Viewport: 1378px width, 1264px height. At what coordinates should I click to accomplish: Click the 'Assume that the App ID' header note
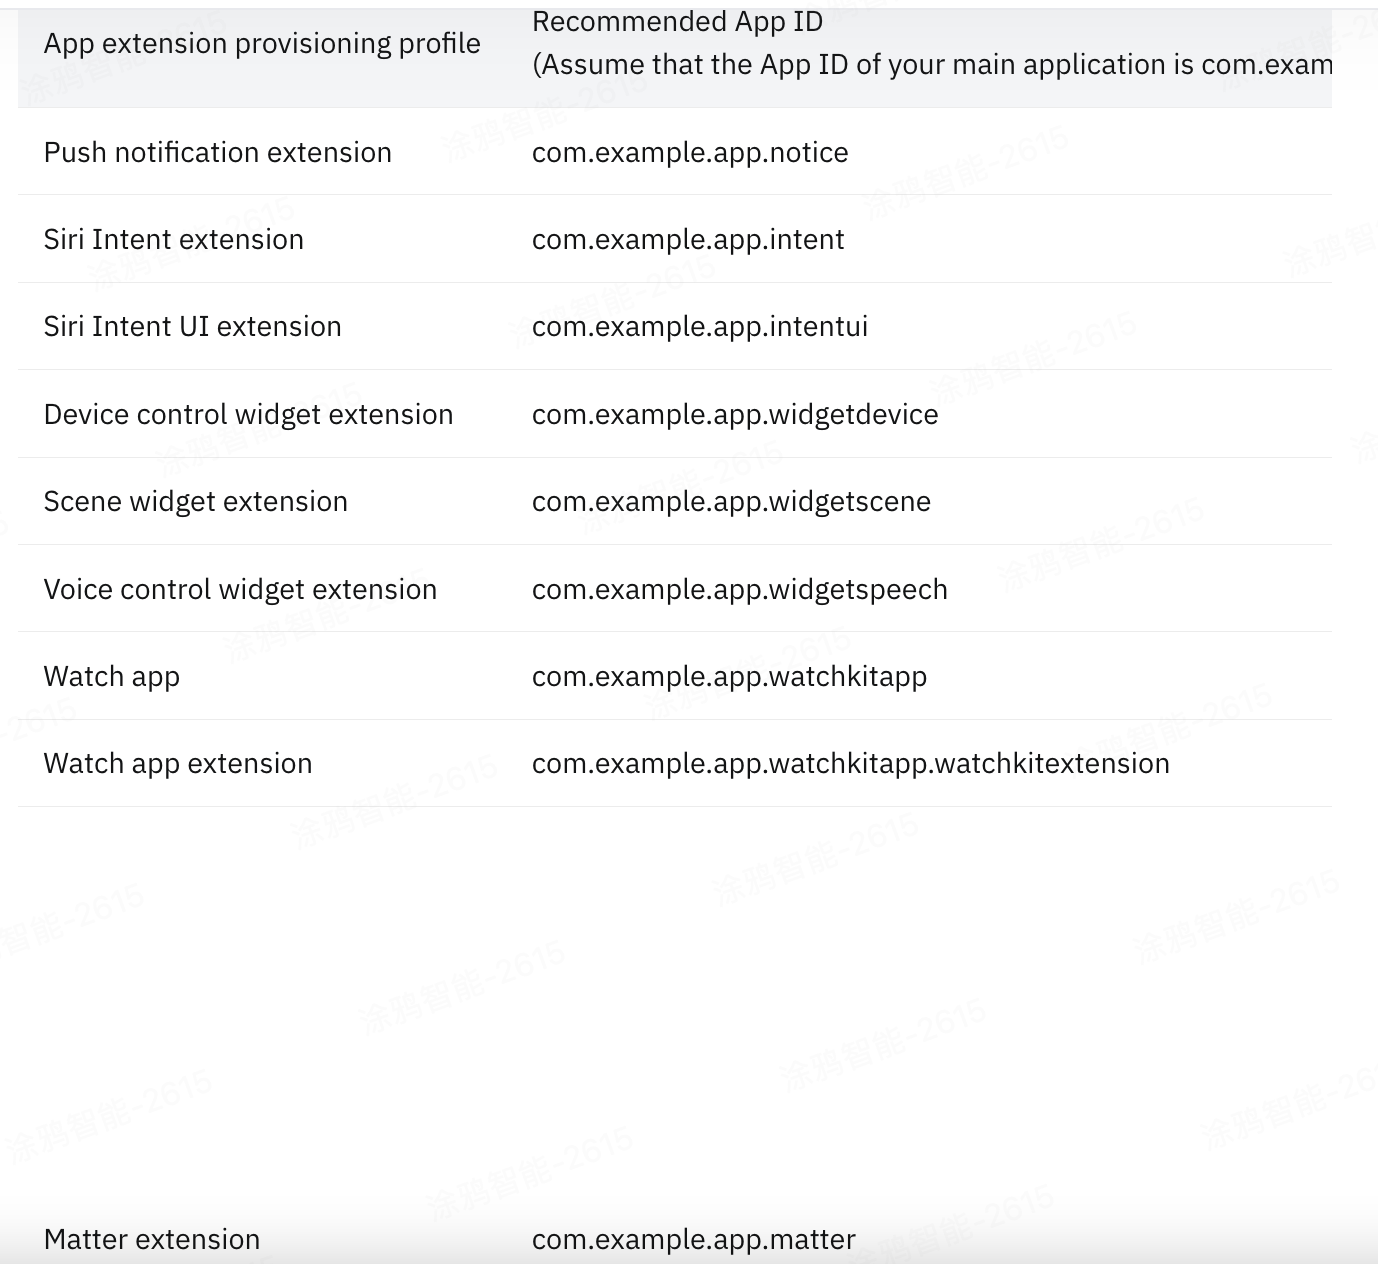932,65
